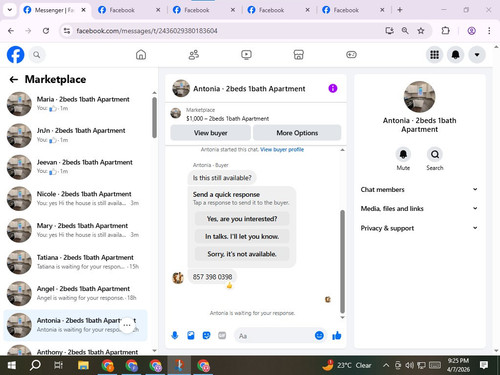The width and height of the screenshot is (500, 375).
Task: Click the '857 398 0398' message bubble
Action: (212, 277)
